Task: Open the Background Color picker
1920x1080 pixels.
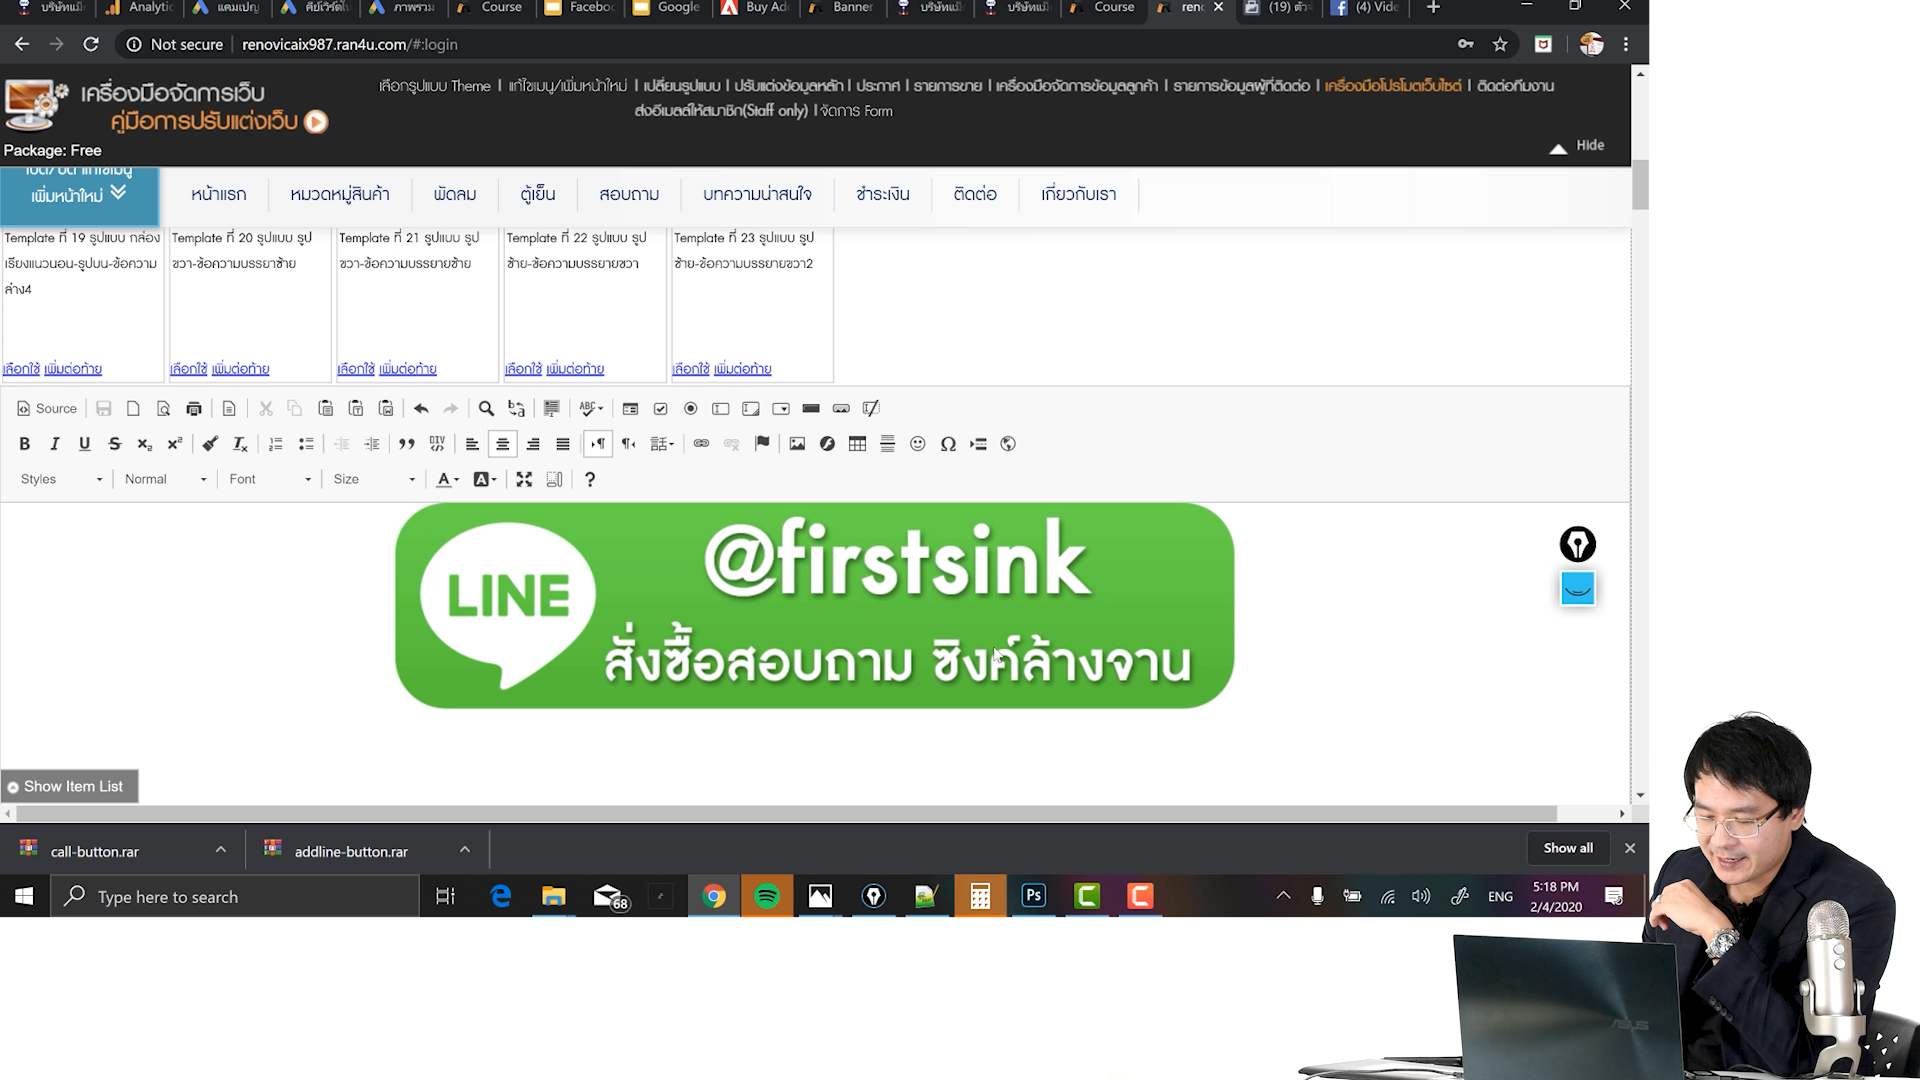Action: click(x=485, y=480)
